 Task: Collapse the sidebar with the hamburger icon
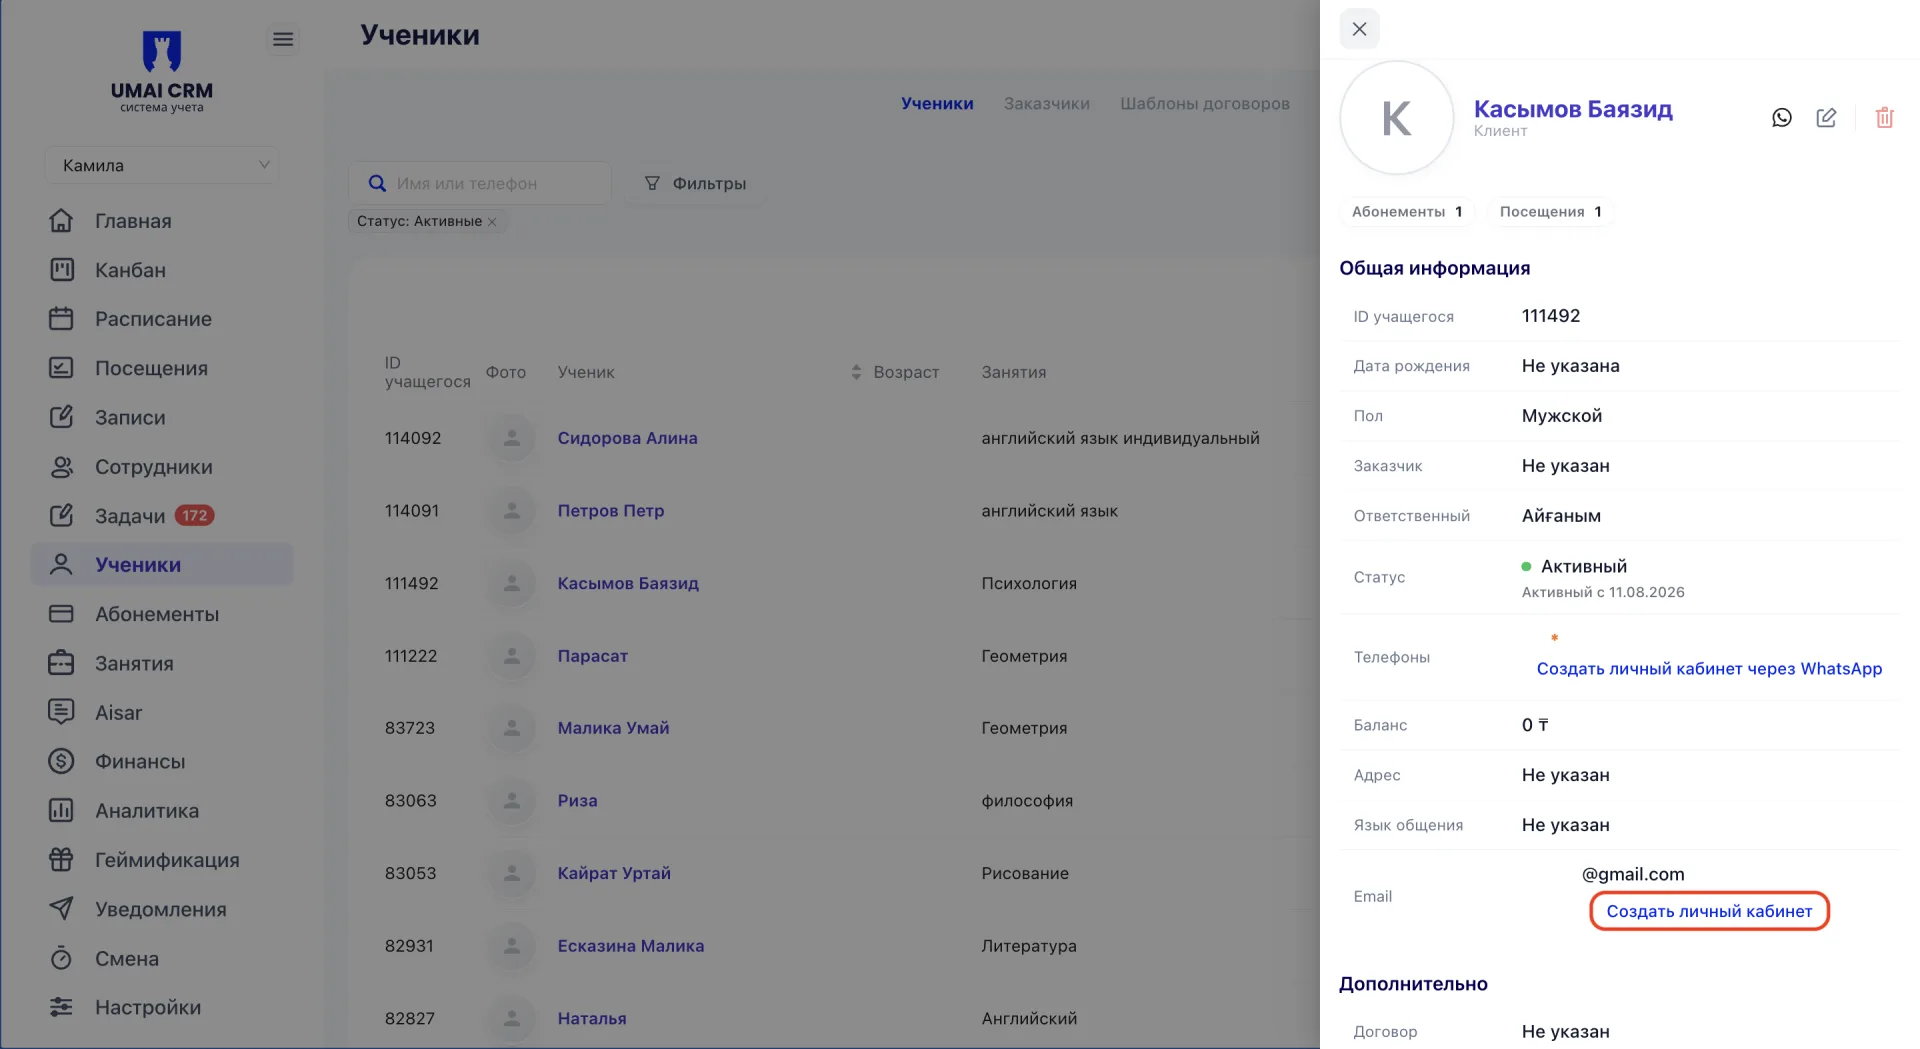pyautogui.click(x=283, y=39)
